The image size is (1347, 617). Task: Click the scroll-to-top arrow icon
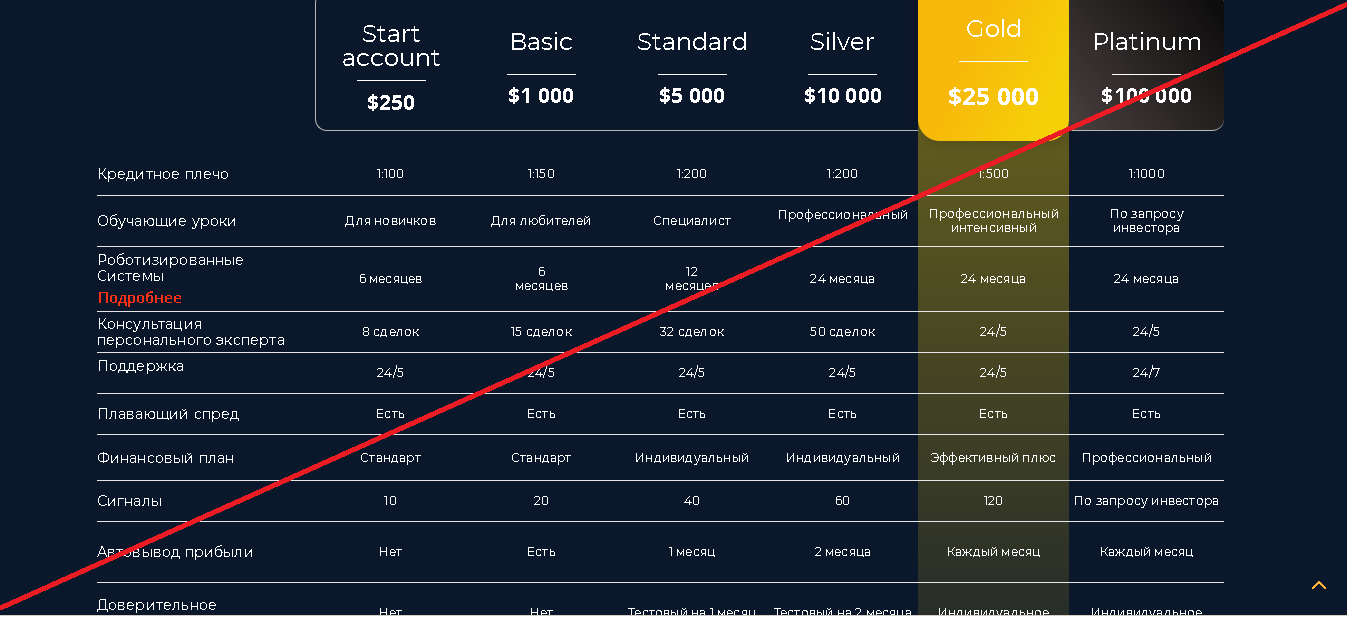pos(1318,585)
